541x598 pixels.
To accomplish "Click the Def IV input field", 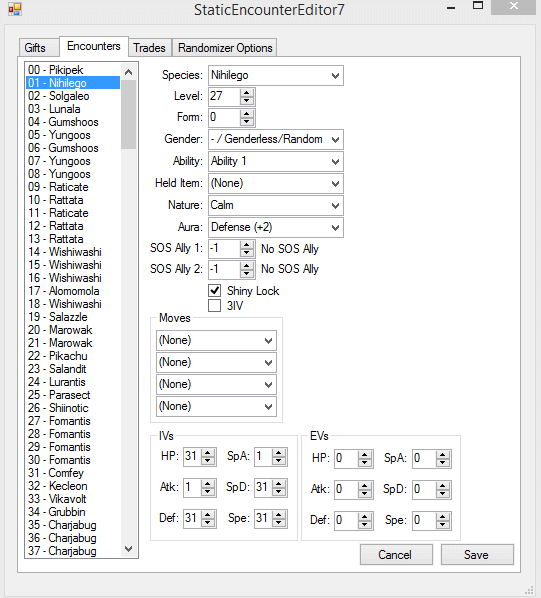I will point(193,519).
